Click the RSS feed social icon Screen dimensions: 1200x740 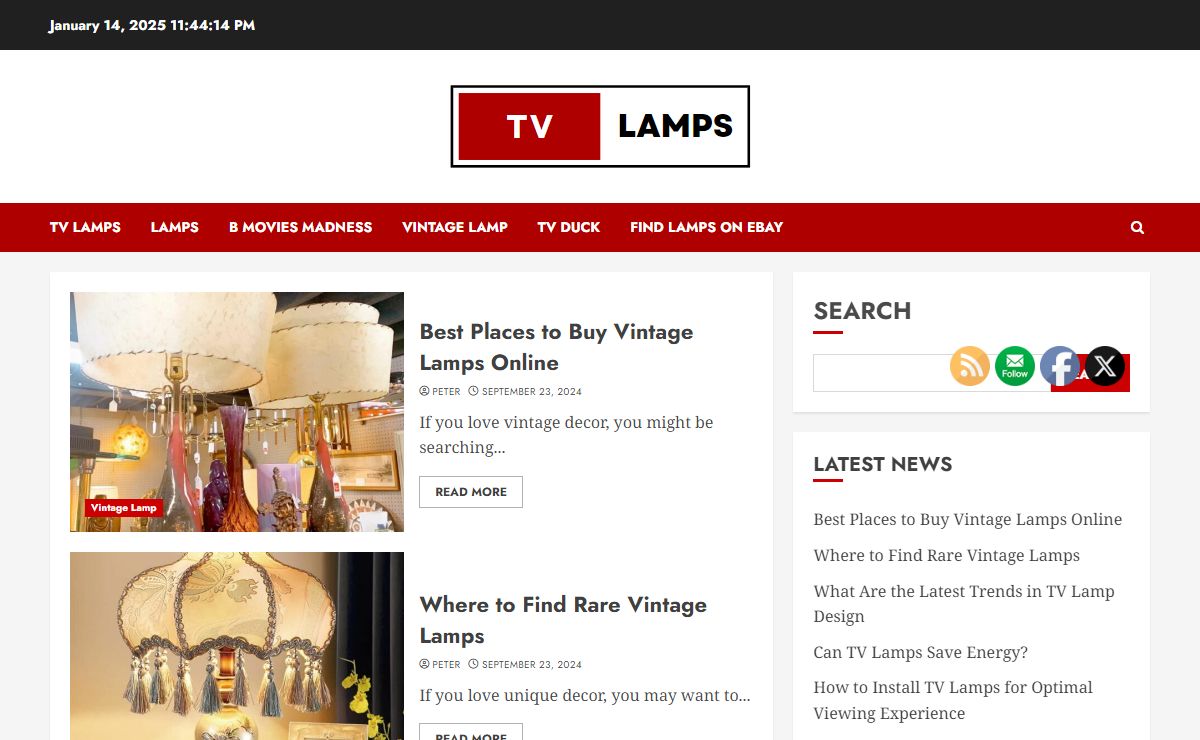pos(970,366)
